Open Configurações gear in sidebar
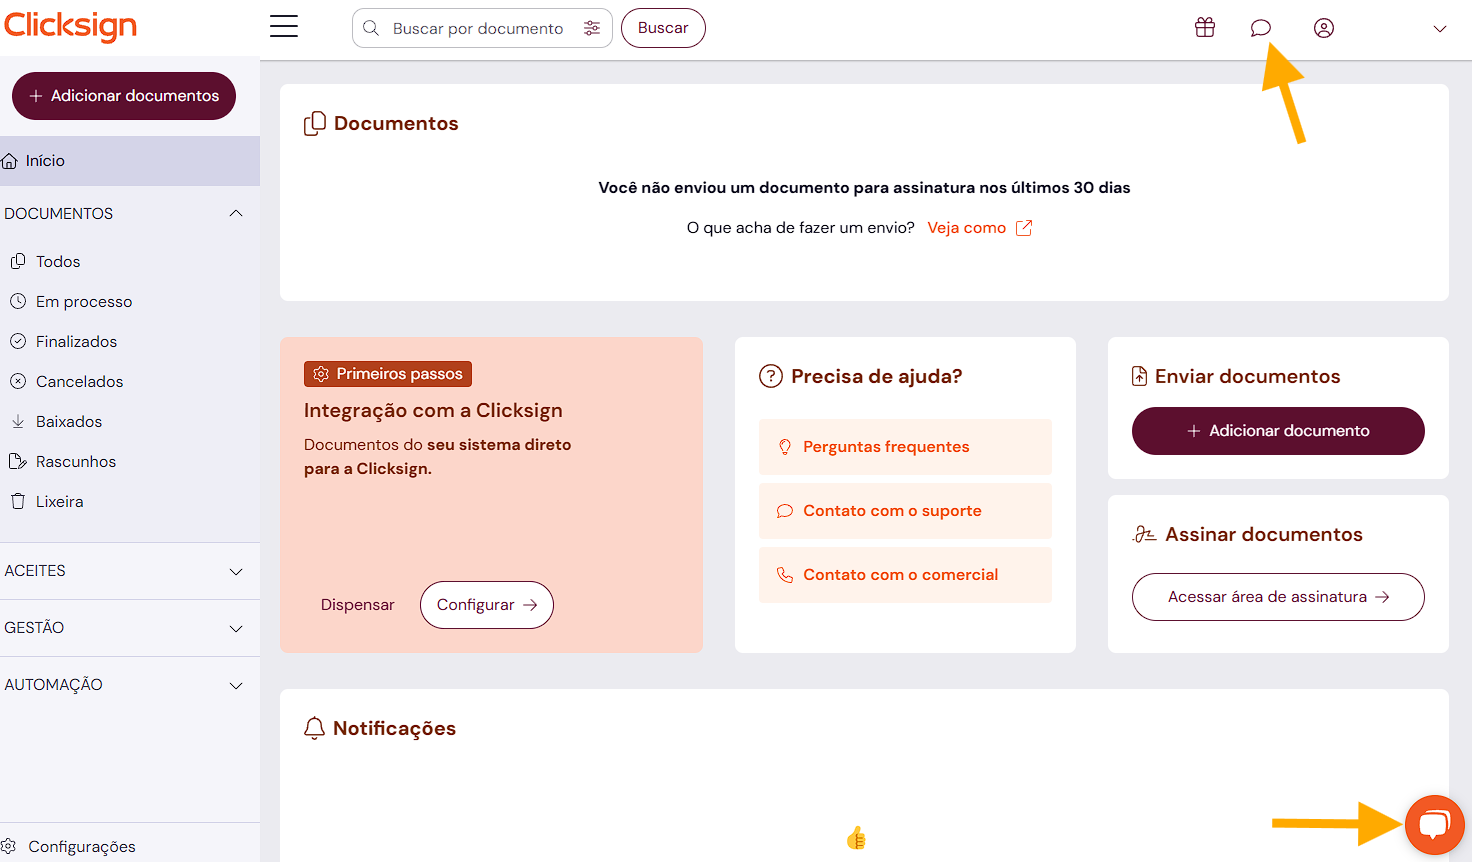Screen dimensions: 1472x862 click(x=70, y=846)
